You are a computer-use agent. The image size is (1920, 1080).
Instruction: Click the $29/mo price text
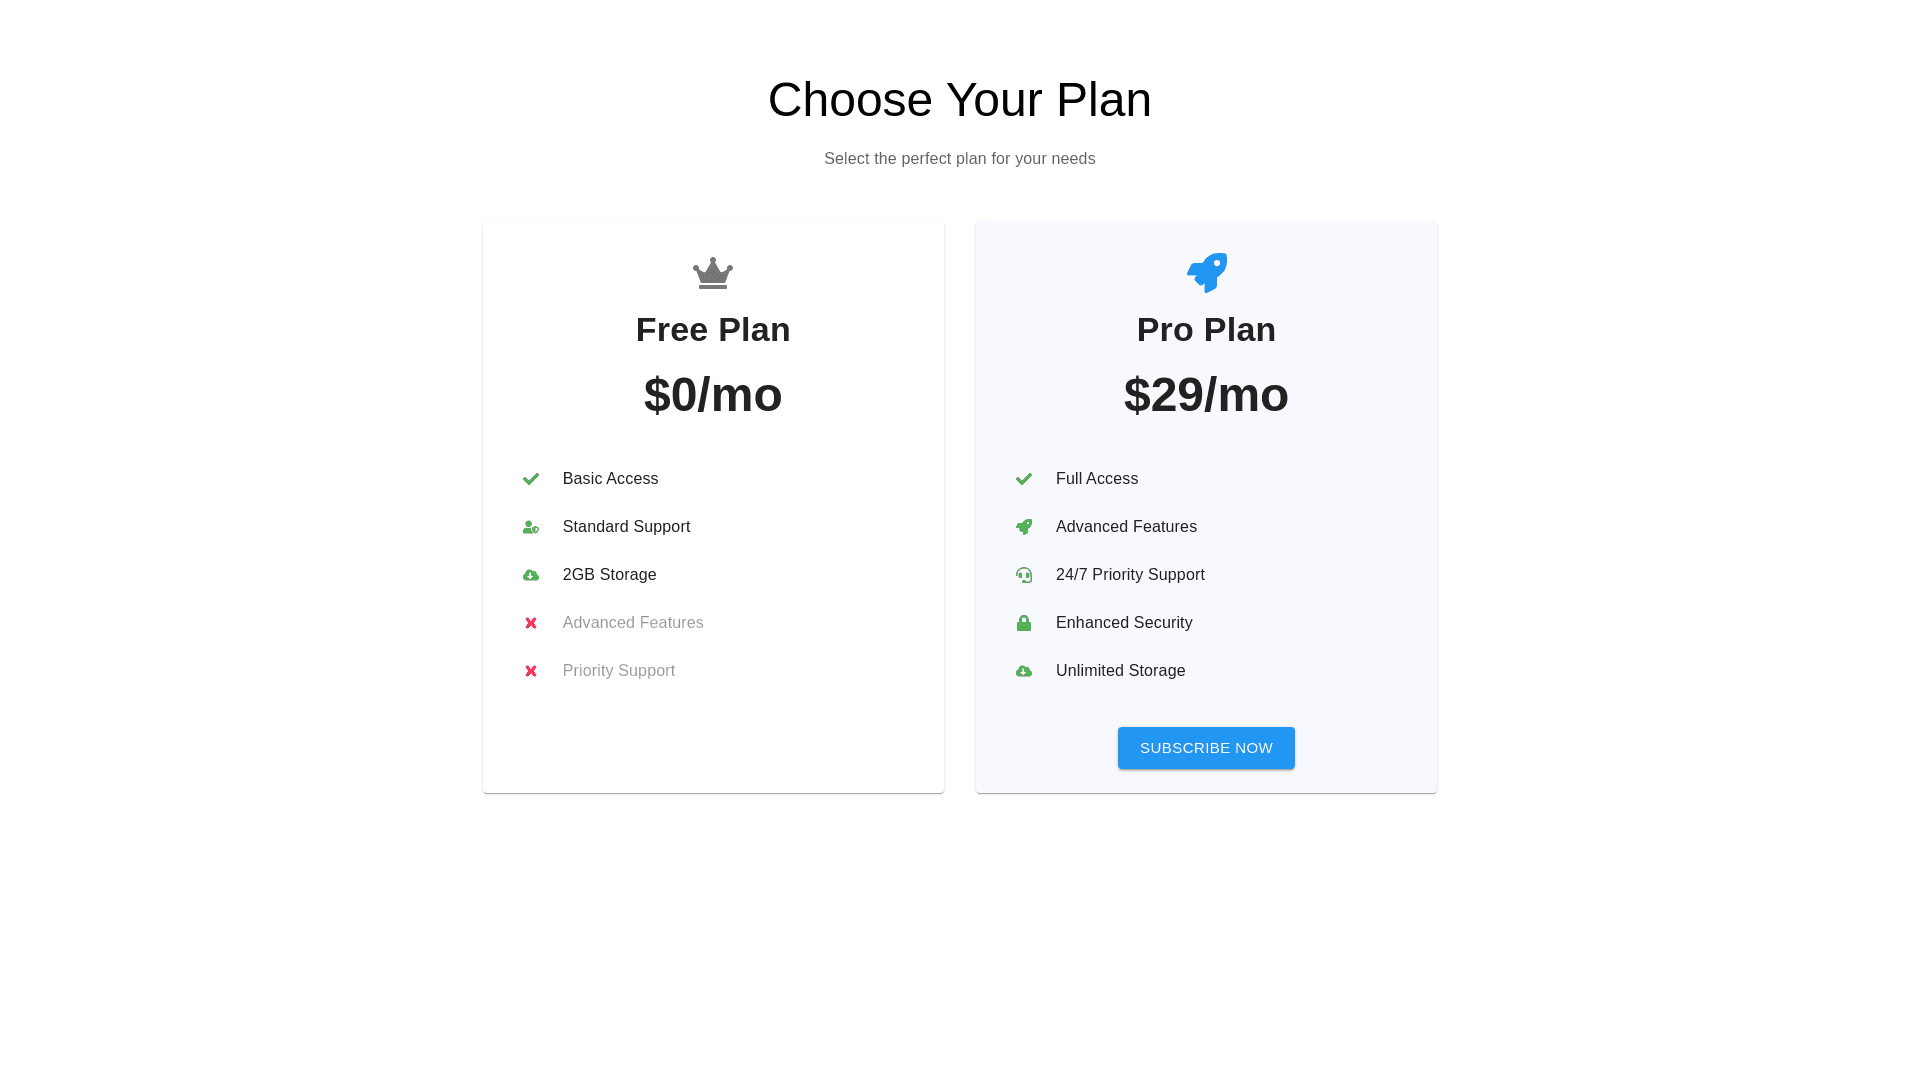[x=1206, y=395]
